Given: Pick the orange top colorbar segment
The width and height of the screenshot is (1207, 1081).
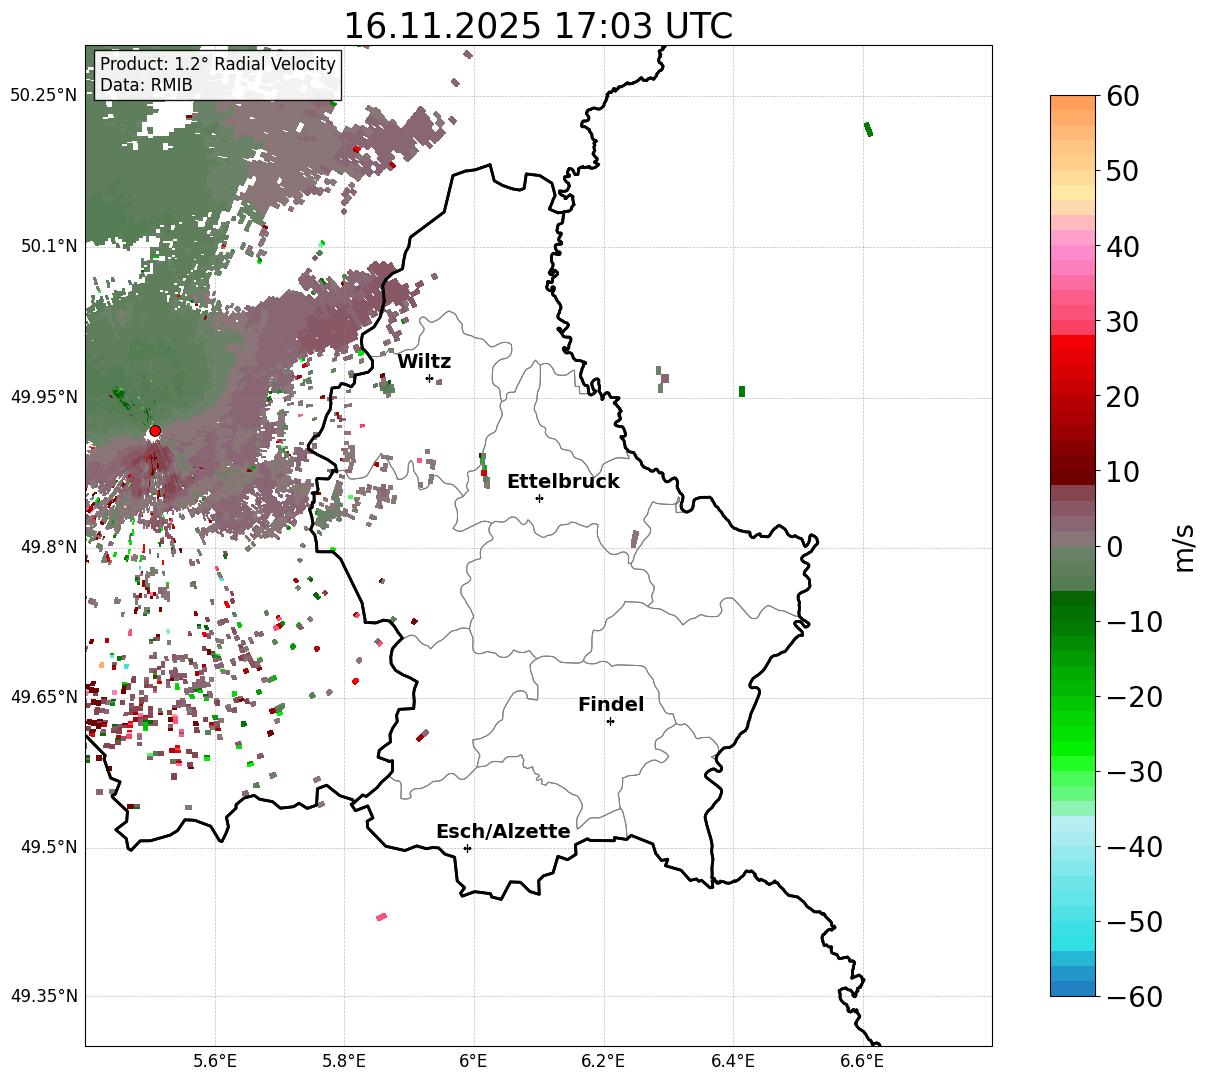Looking at the screenshot, I should click(x=1073, y=103).
